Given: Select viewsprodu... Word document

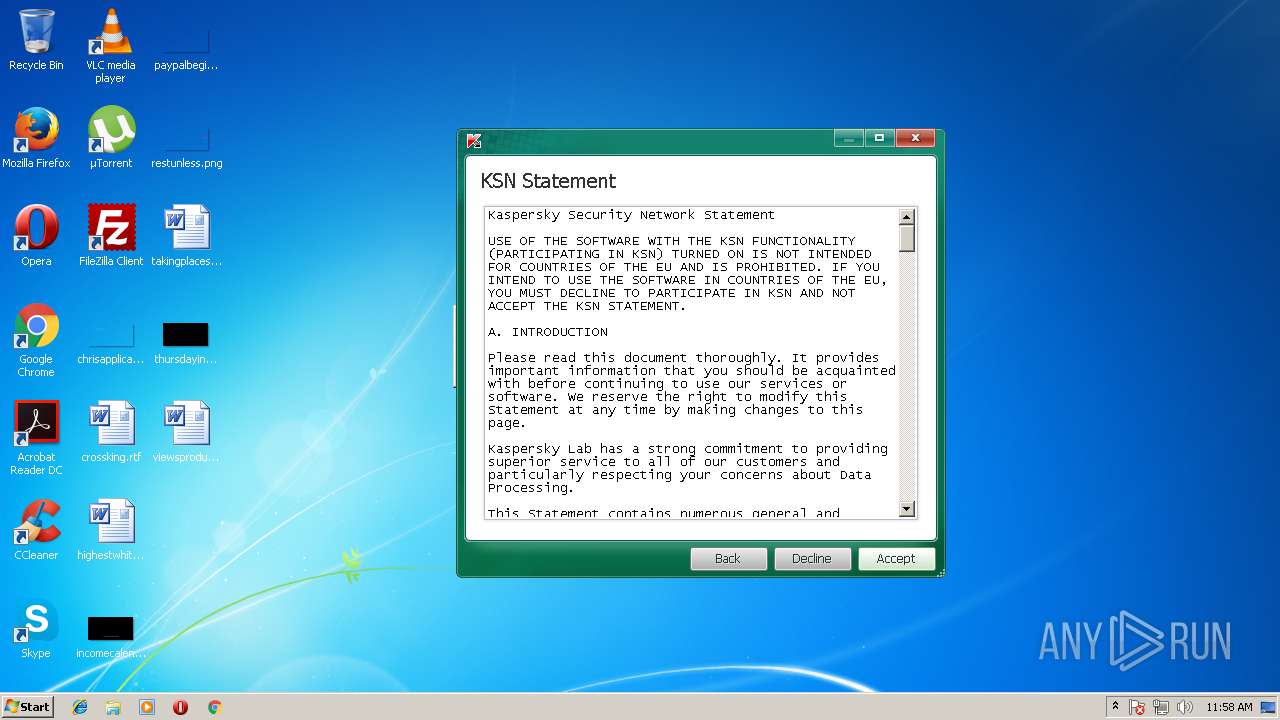Looking at the screenshot, I should click(186, 432).
